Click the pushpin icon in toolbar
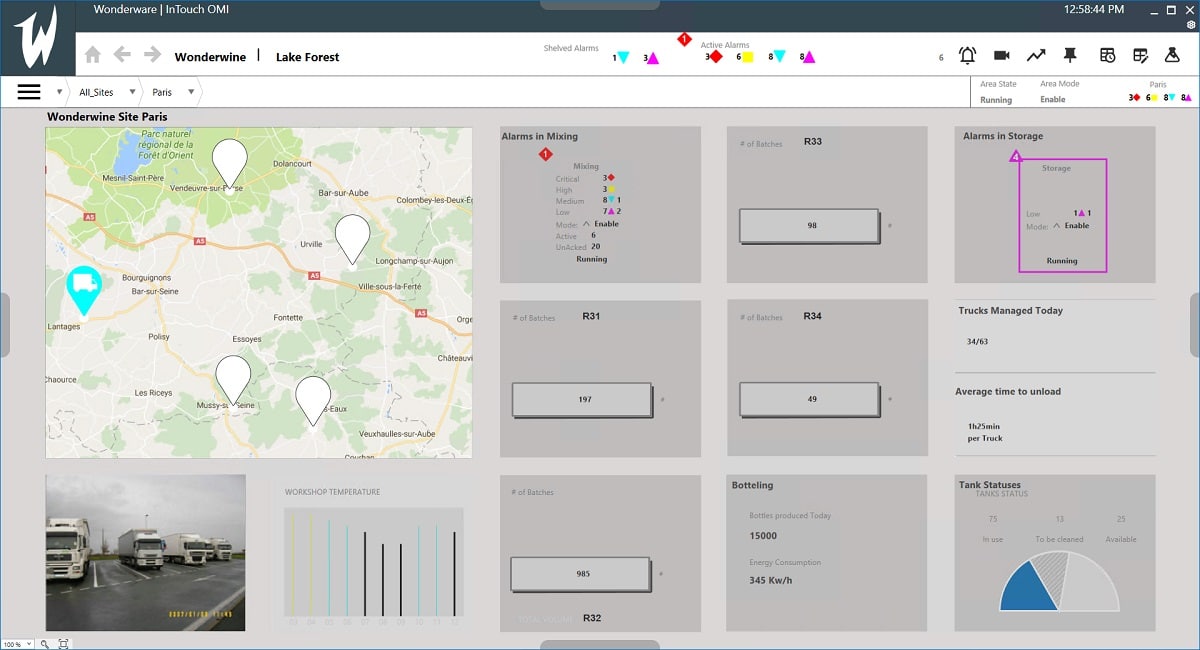The width and height of the screenshot is (1200, 650). (x=1070, y=56)
